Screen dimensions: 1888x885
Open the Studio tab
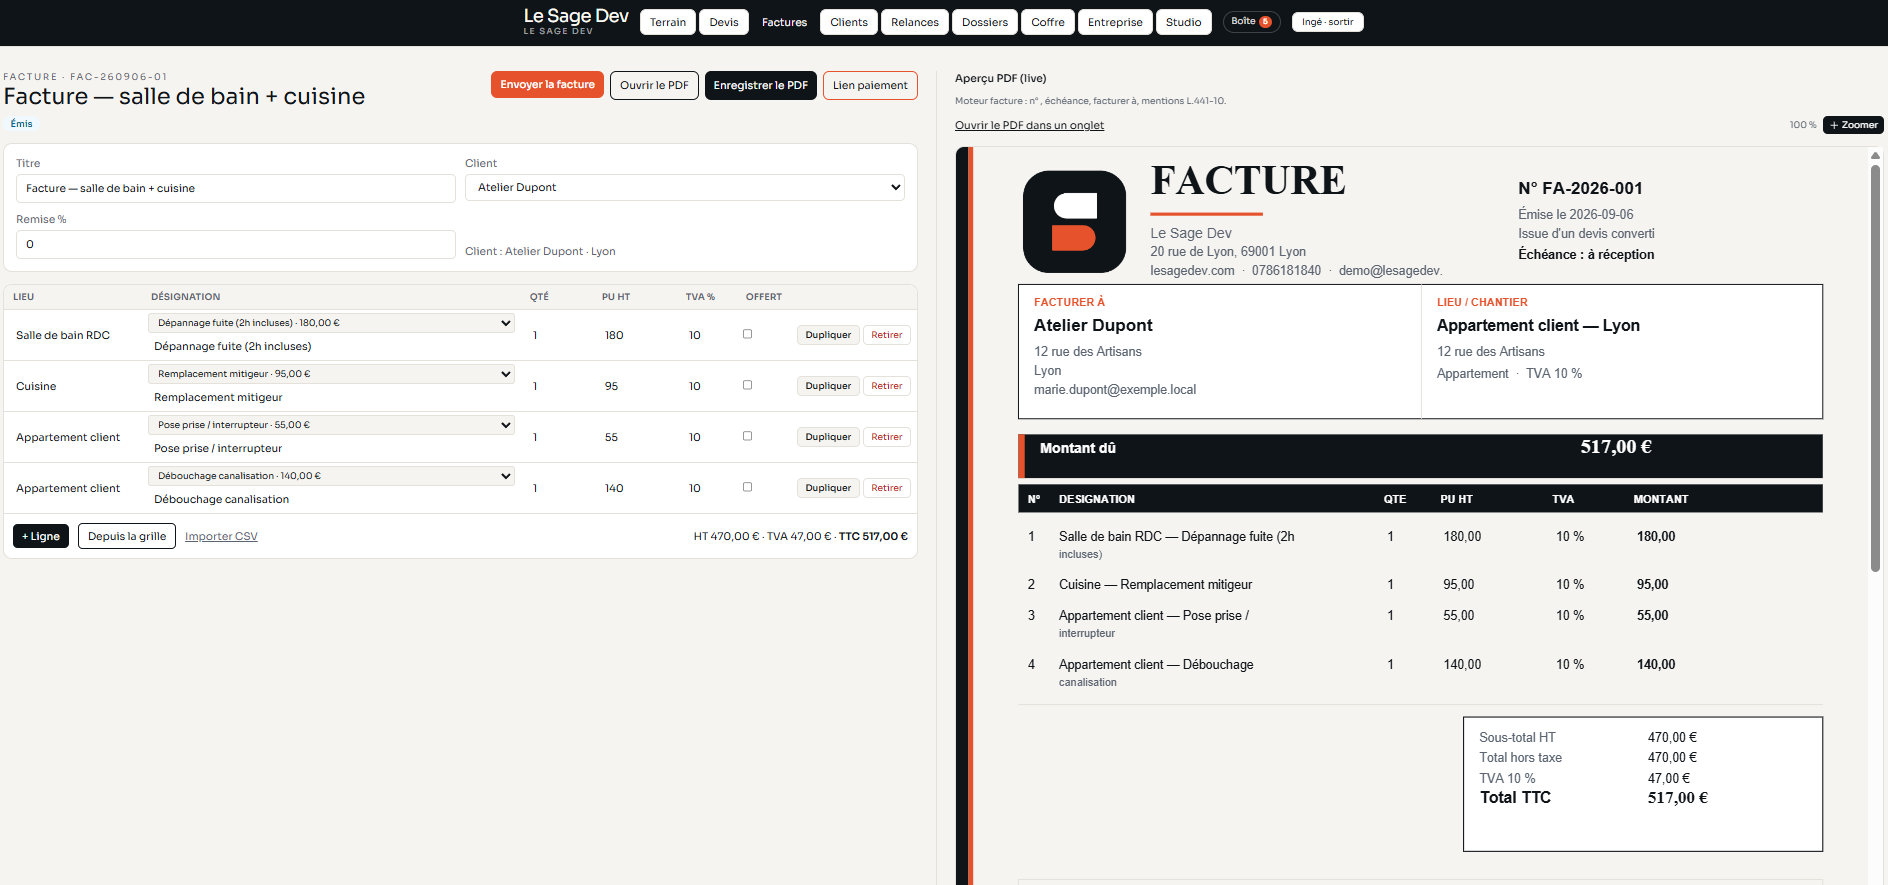(1184, 22)
